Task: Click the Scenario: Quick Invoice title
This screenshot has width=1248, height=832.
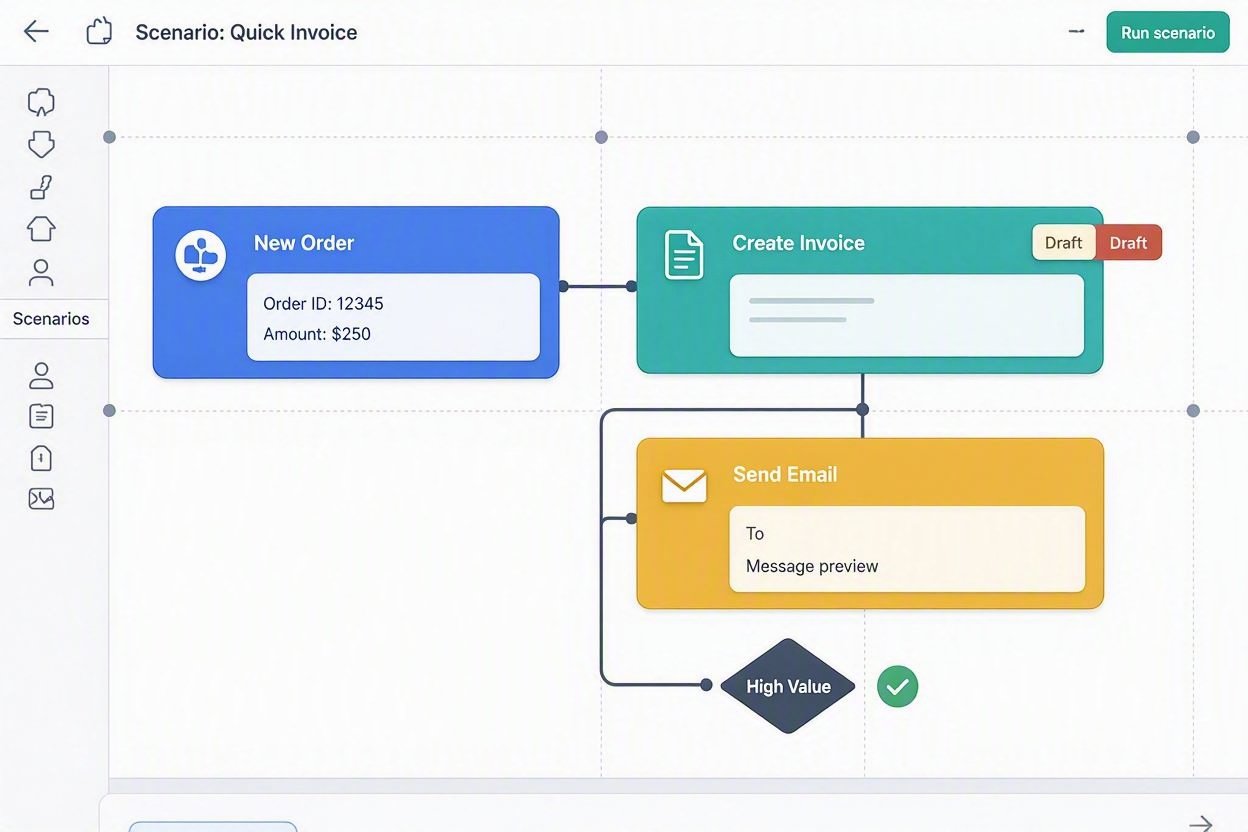Action: click(x=246, y=32)
